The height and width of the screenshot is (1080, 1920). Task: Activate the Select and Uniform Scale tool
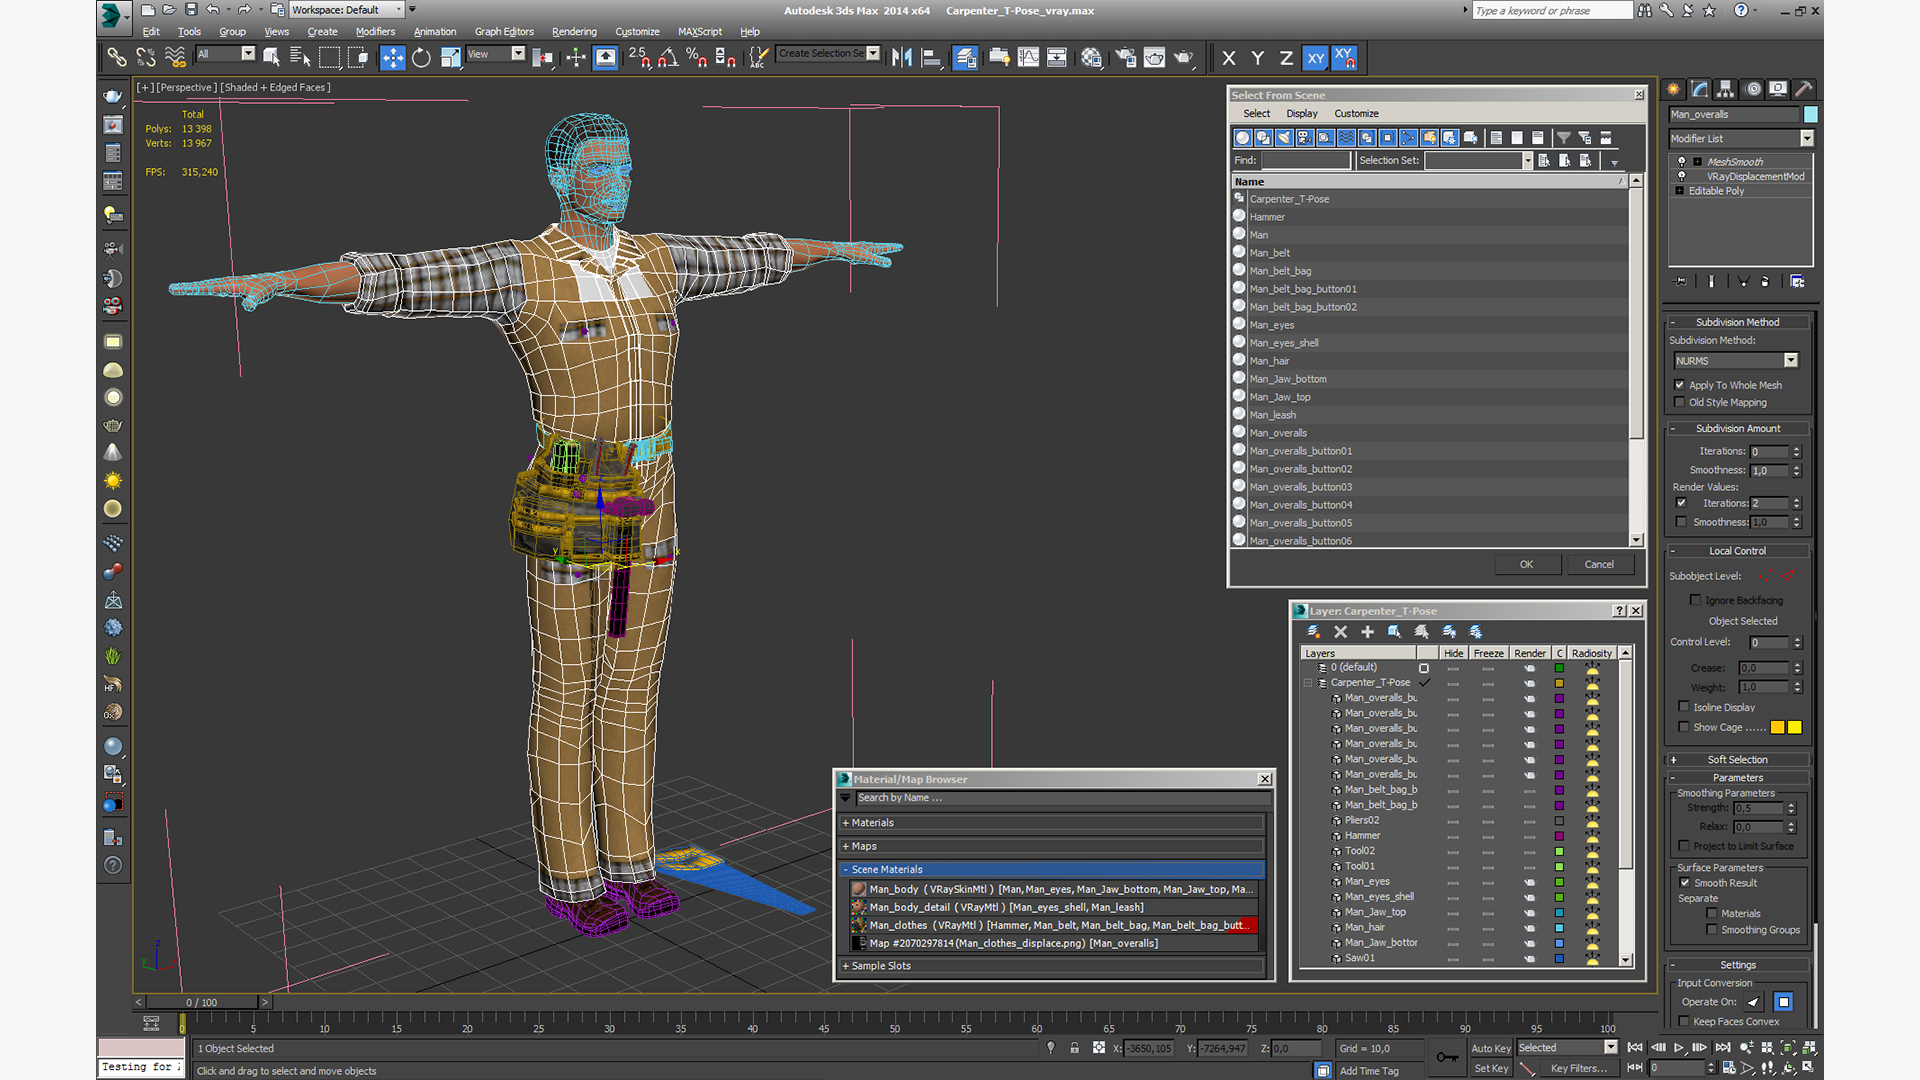(x=451, y=58)
